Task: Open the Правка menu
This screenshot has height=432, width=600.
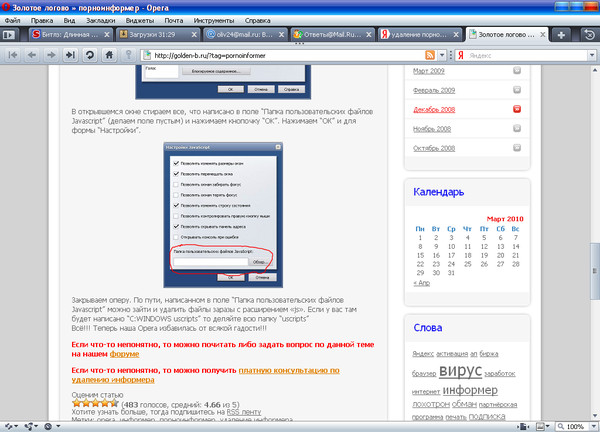Action: tap(42, 20)
